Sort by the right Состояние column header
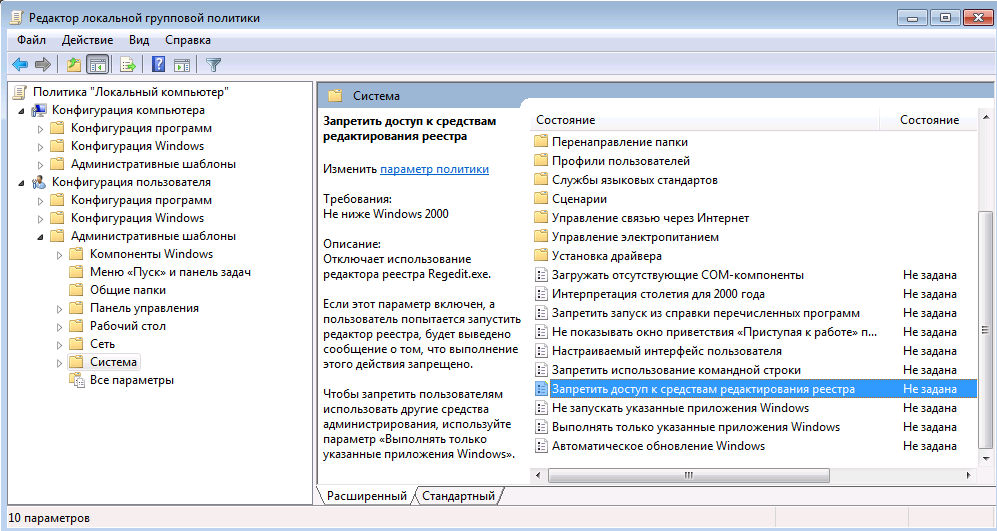Screen dimensions: 997x531 pos(928,120)
